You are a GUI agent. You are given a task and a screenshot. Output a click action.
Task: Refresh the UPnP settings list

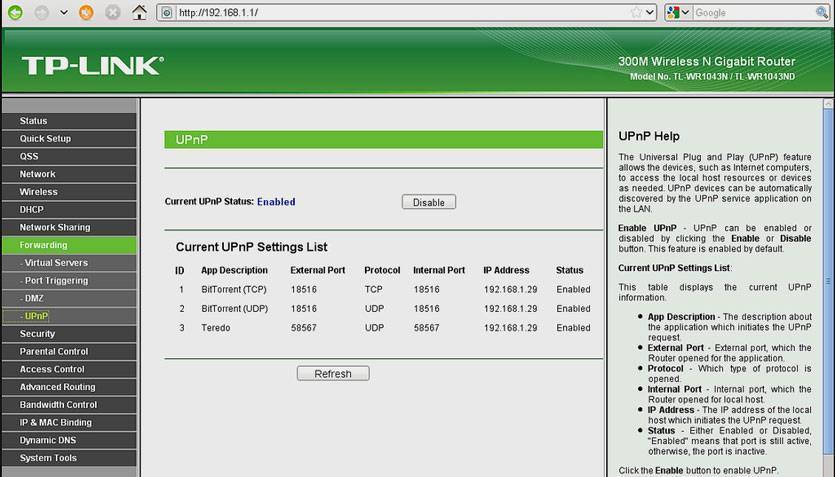pyautogui.click(x=332, y=374)
